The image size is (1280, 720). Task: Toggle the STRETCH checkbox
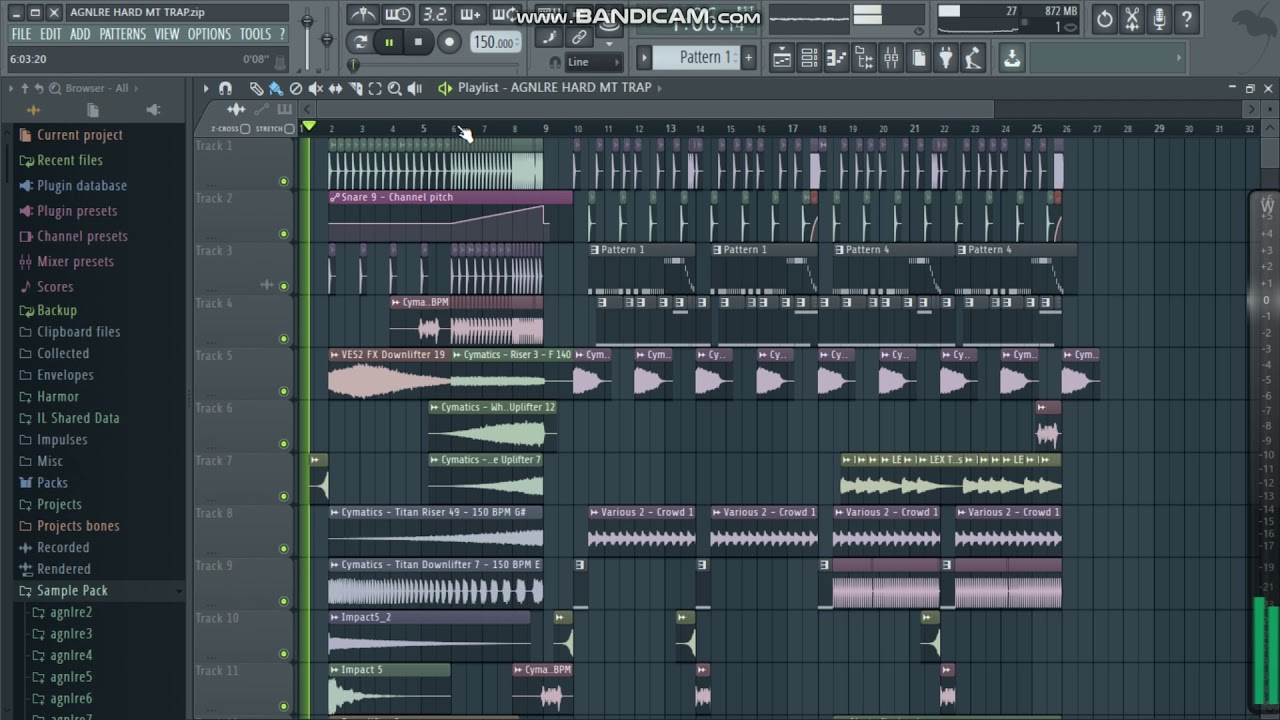coord(290,129)
